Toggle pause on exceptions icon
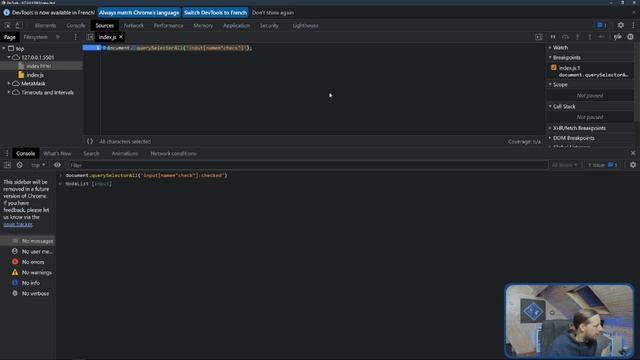Viewport: 640px width, 360px height. (630, 37)
